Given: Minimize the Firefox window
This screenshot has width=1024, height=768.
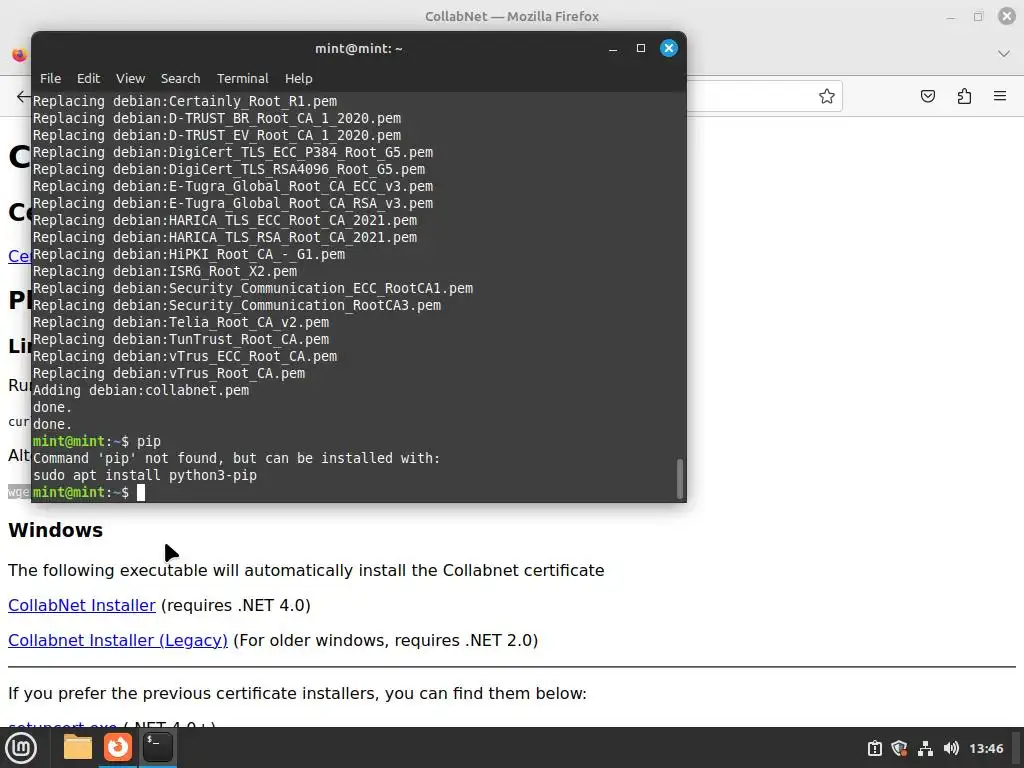Looking at the screenshot, I should click(951, 17).
